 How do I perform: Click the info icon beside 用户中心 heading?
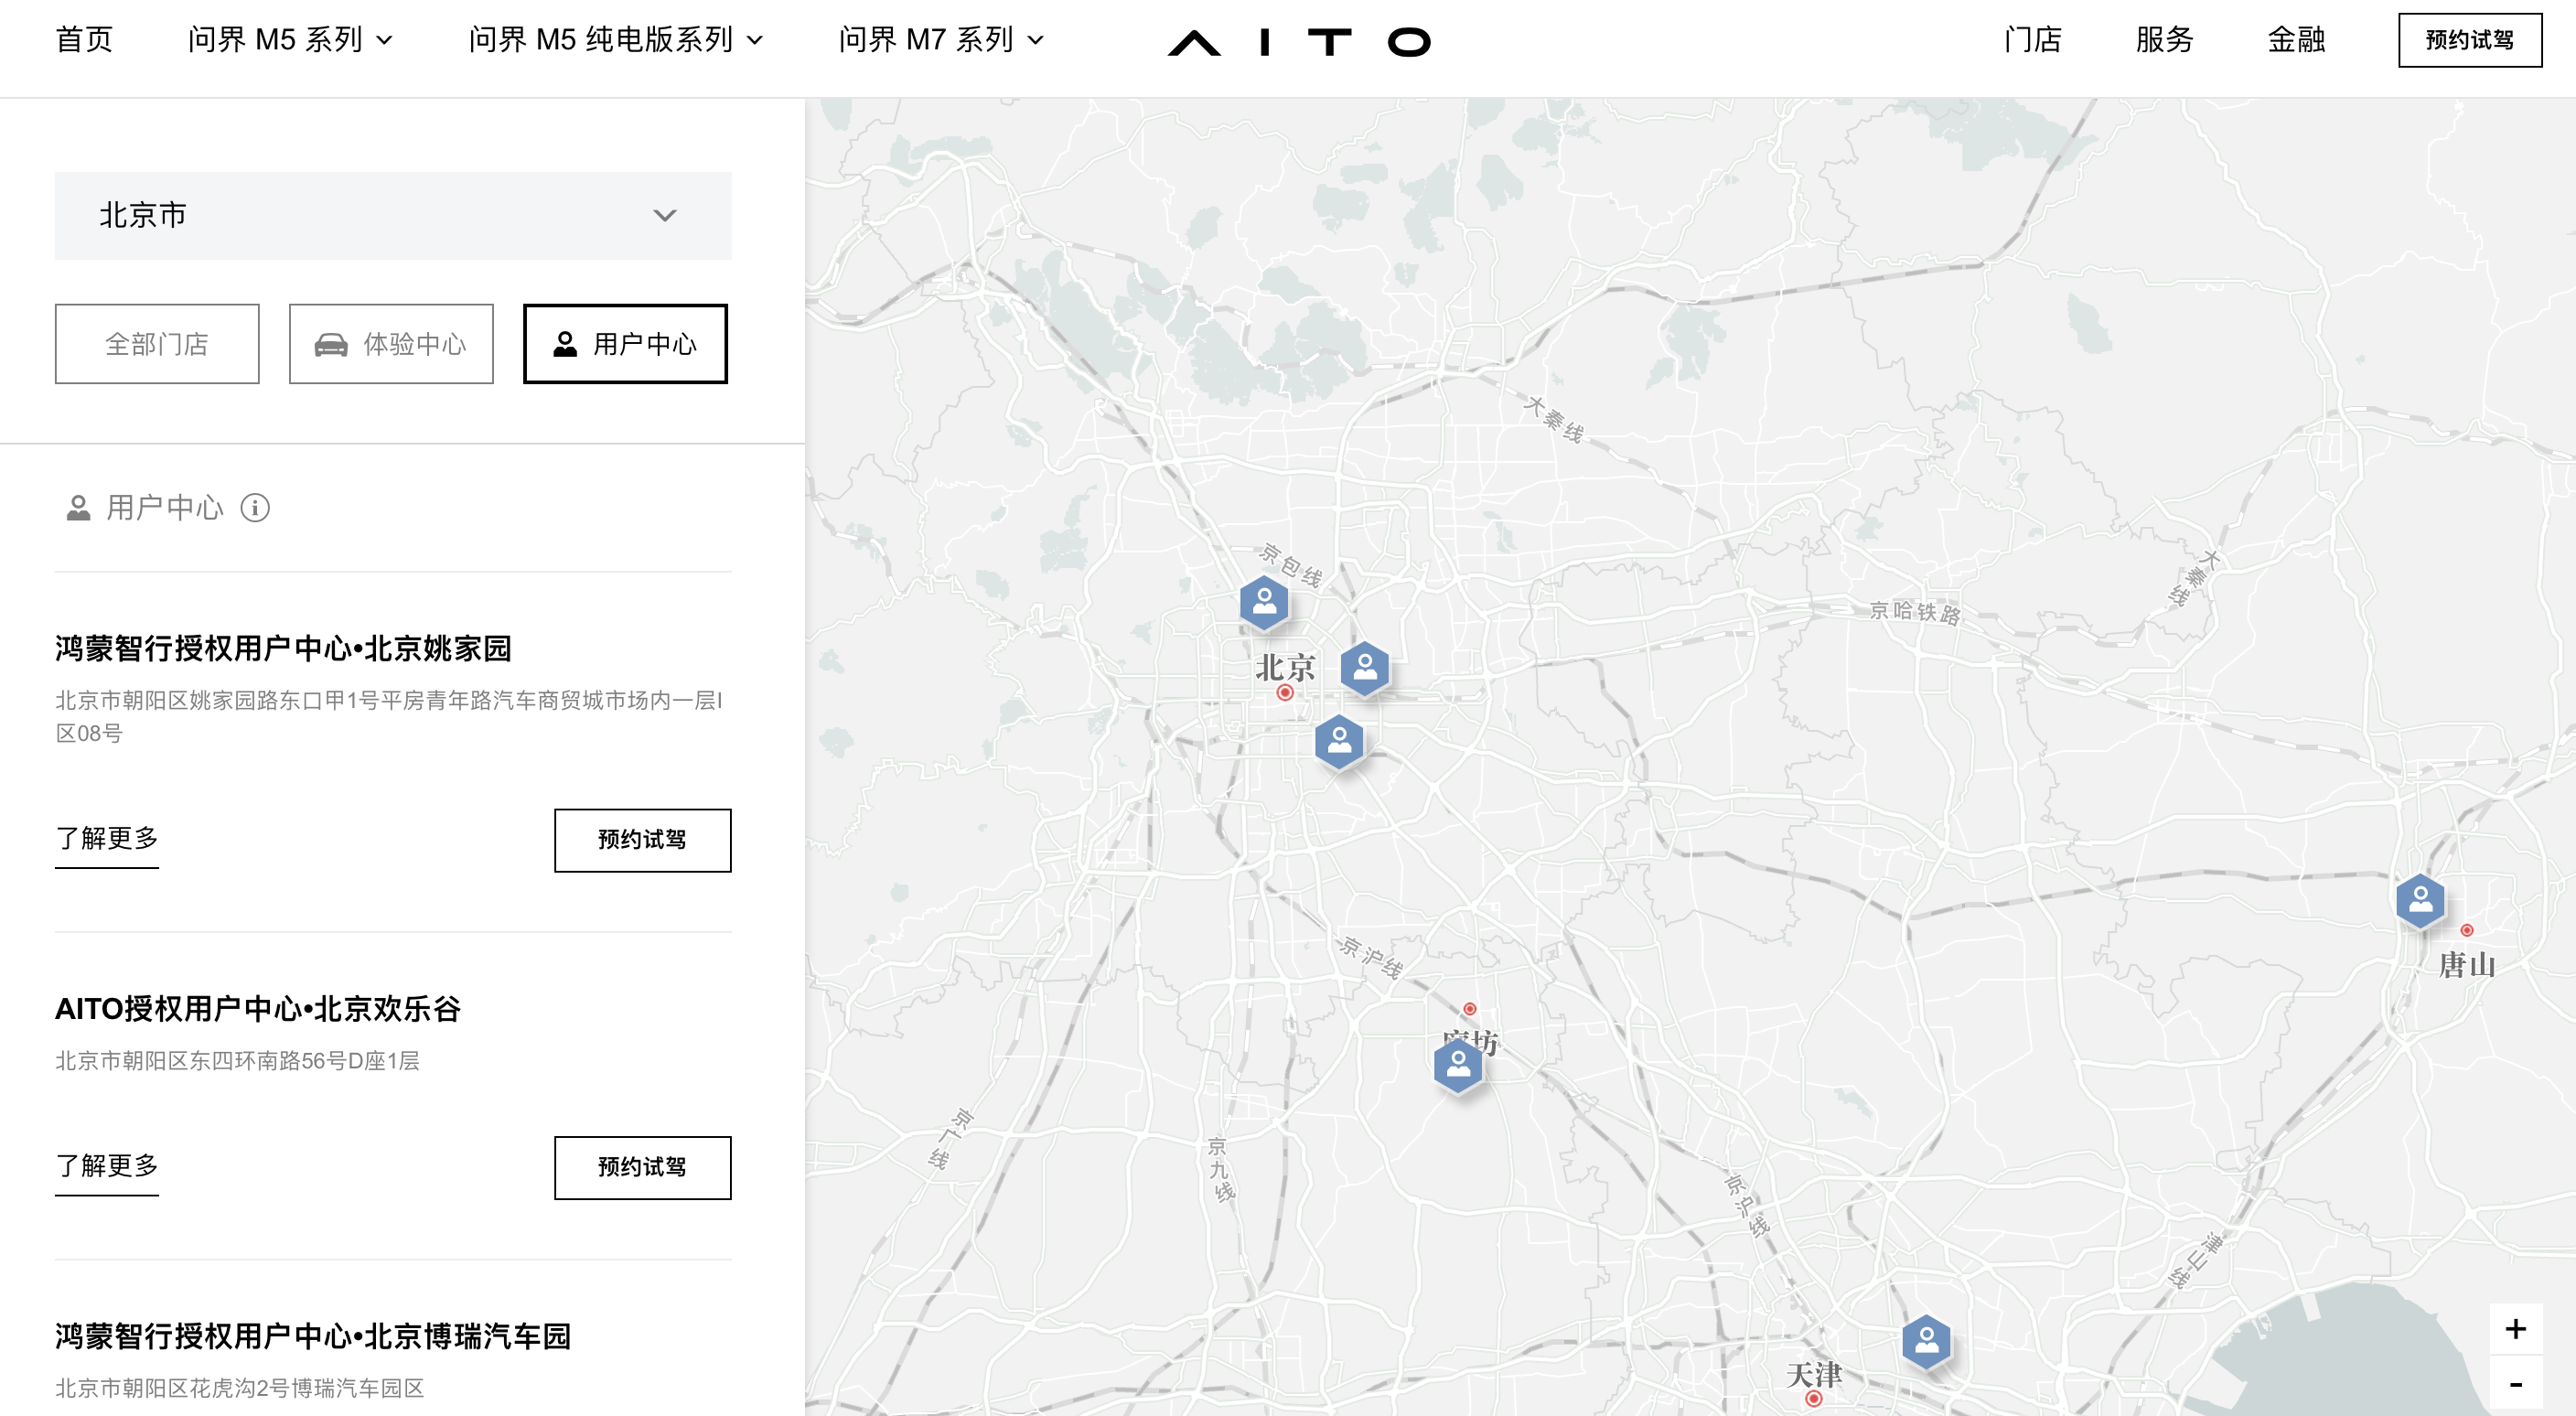click(255, 508)
